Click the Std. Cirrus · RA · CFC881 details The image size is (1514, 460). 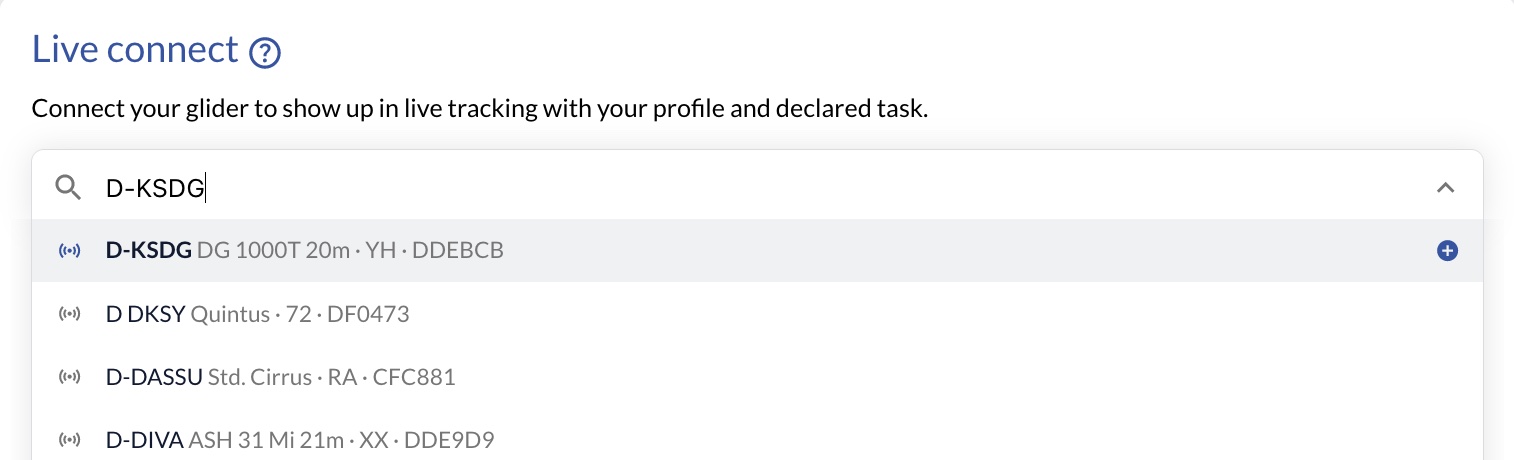(x=332, y=378)
